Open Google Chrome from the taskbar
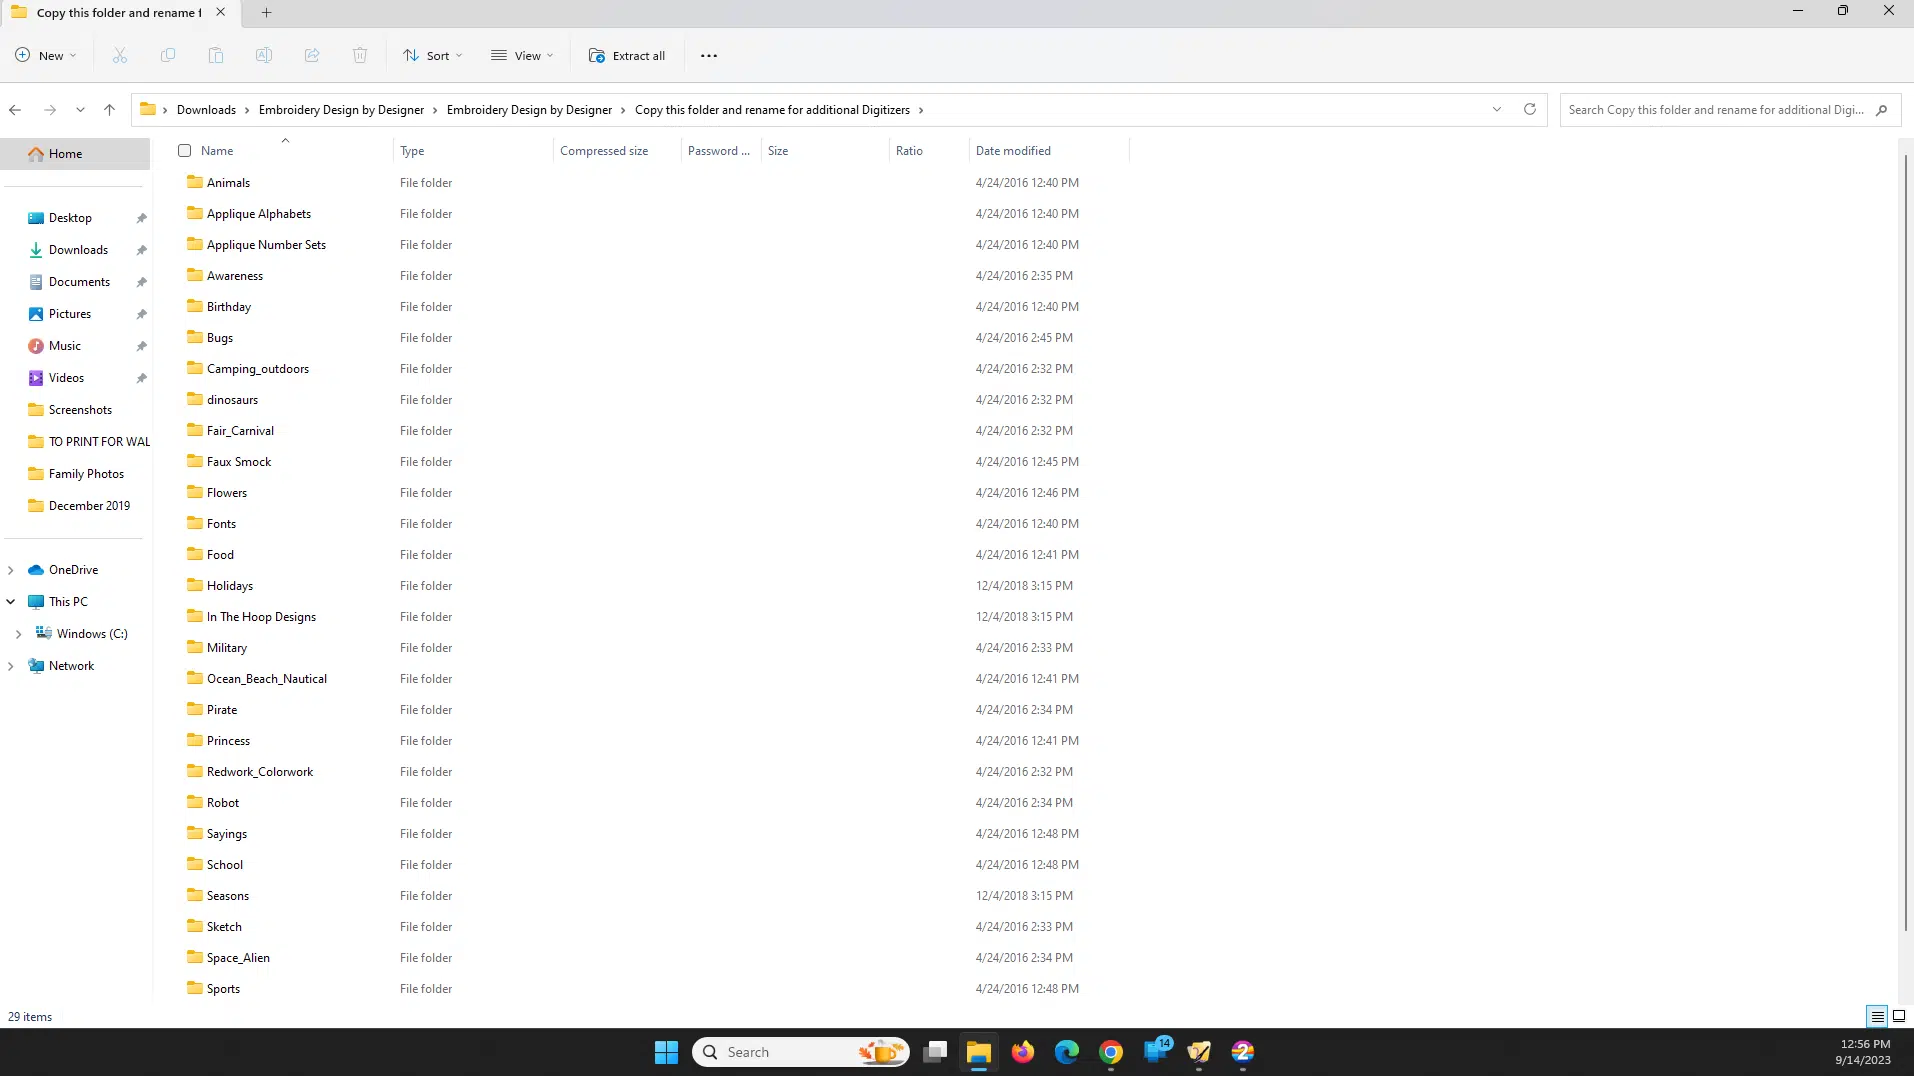Screen dimensions: 1914x1076 [1111, 1052]
